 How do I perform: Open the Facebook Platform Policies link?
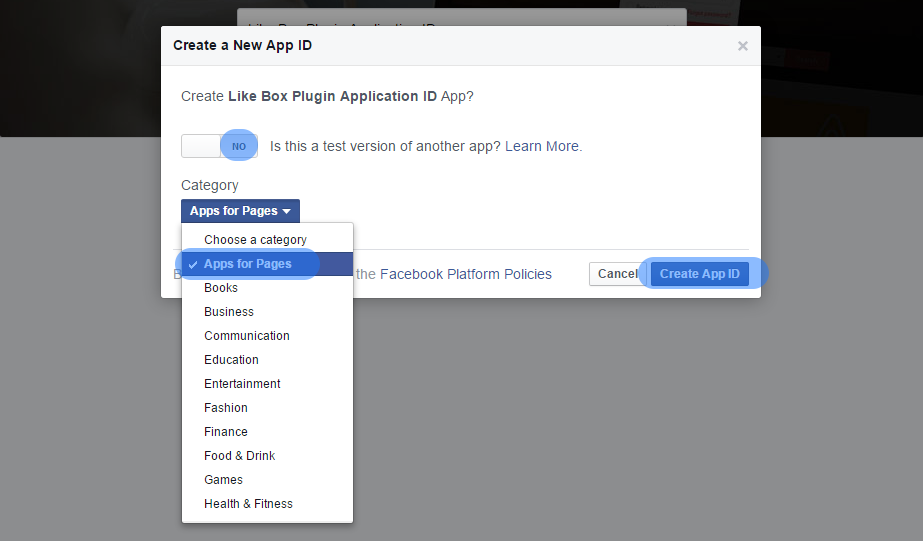(x=465, y=274)
